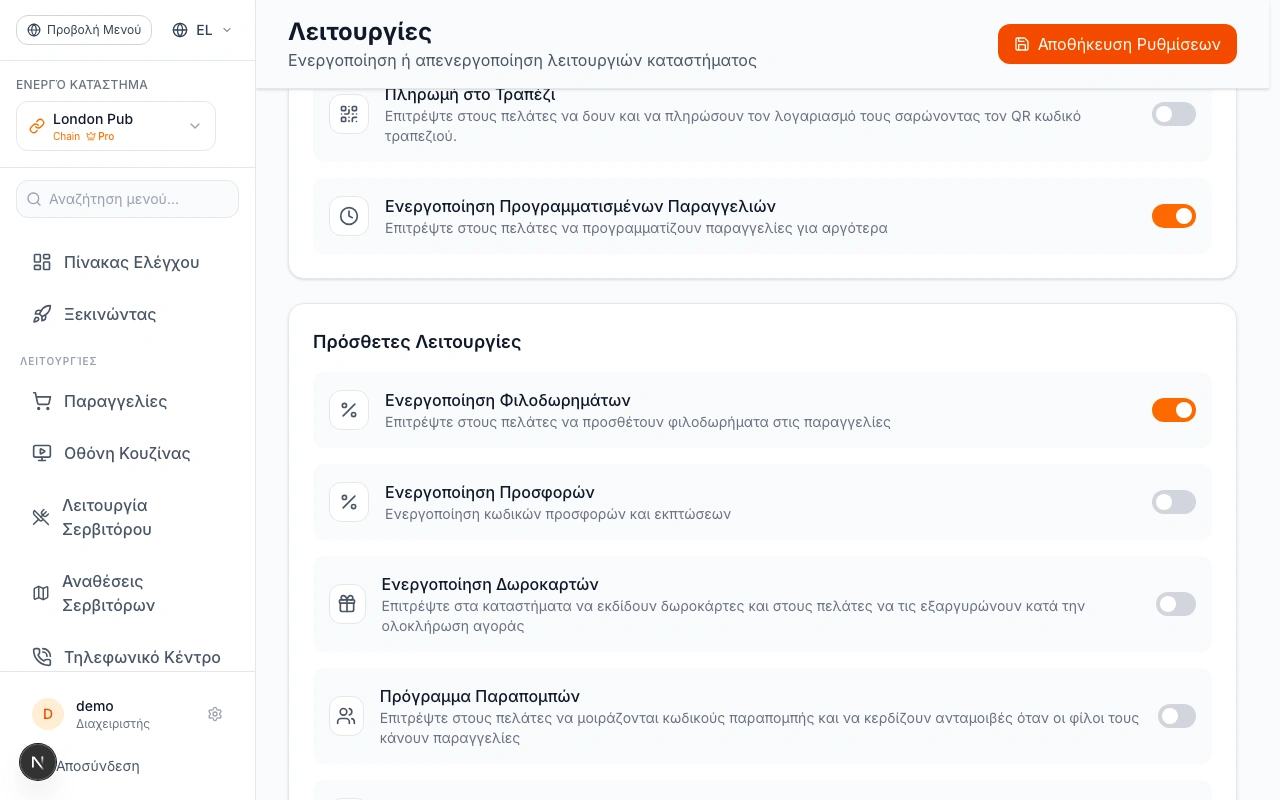
Task: Open Πίνακας Ελέγχου in the sidebar
Action: [128, 262]
